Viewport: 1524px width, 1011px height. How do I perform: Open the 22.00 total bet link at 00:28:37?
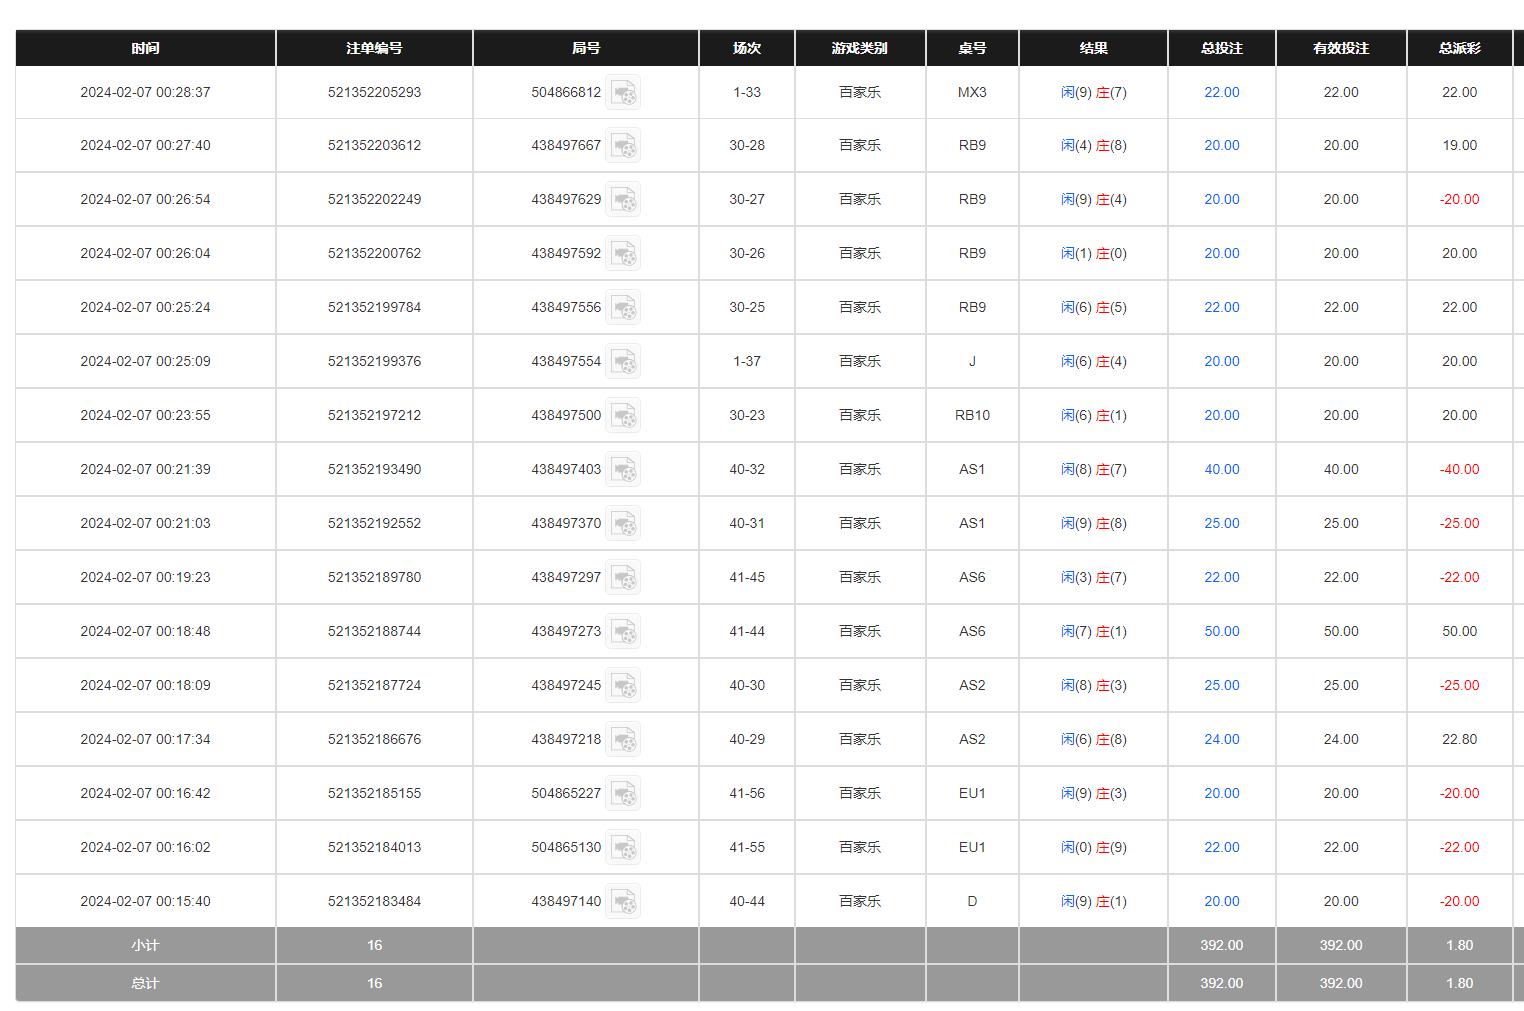[x=1221, y=92]
